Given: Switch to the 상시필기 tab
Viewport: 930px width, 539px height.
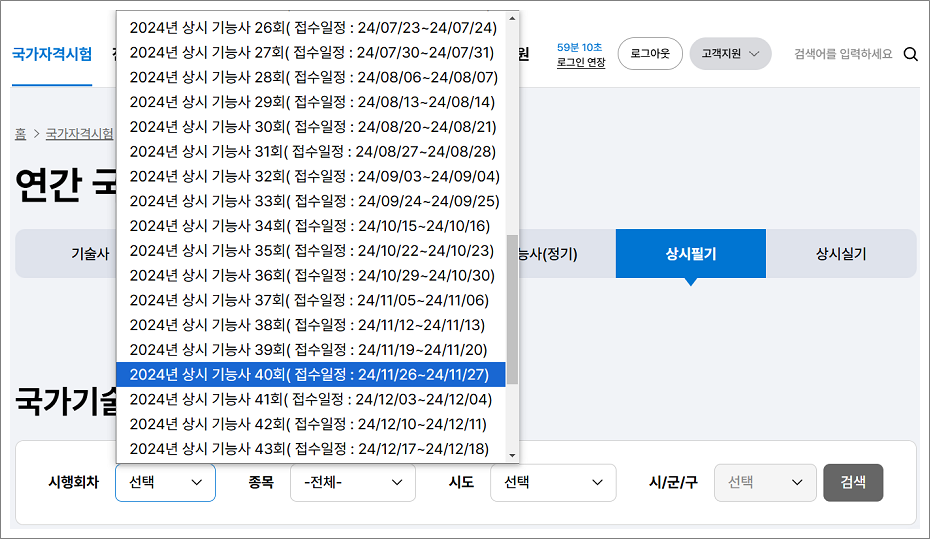Looking at the screenshot, I should (691, 254).
